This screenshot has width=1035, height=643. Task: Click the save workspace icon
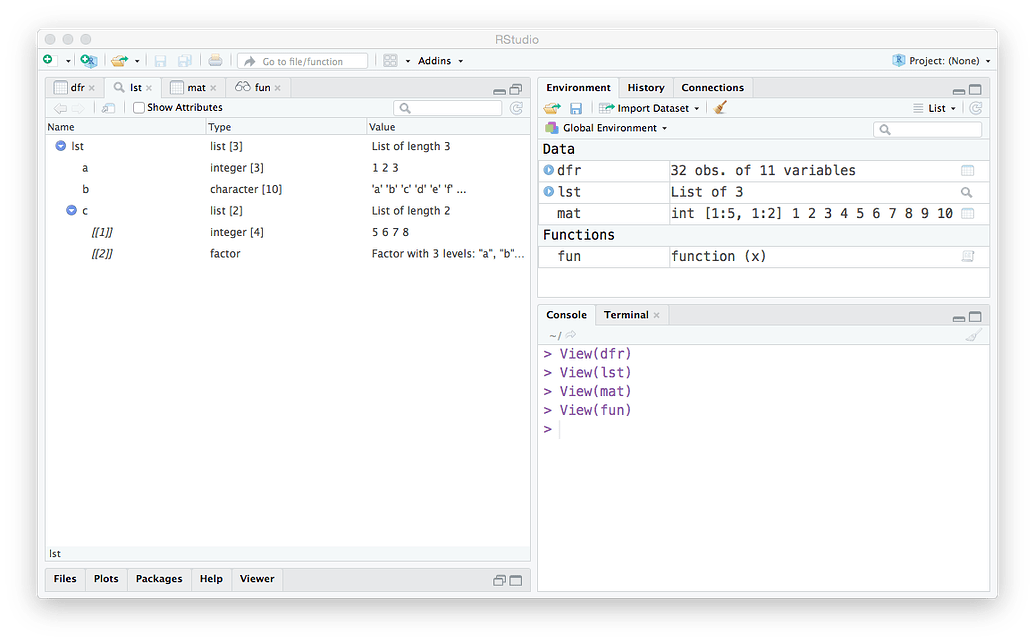coord(576,108)
